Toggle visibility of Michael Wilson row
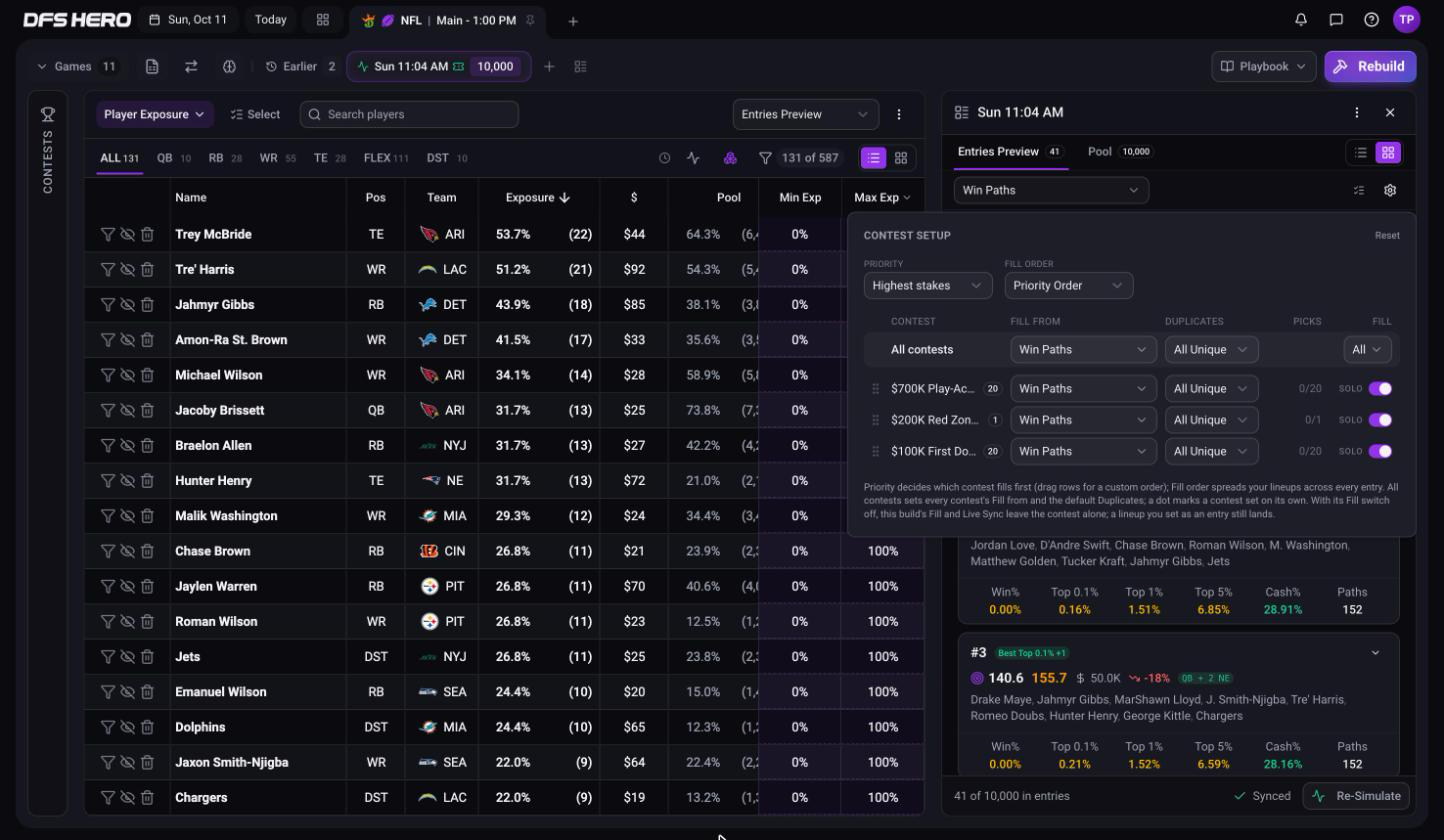The height and width of the screenshot is (840, 1444). click(127, 375)
